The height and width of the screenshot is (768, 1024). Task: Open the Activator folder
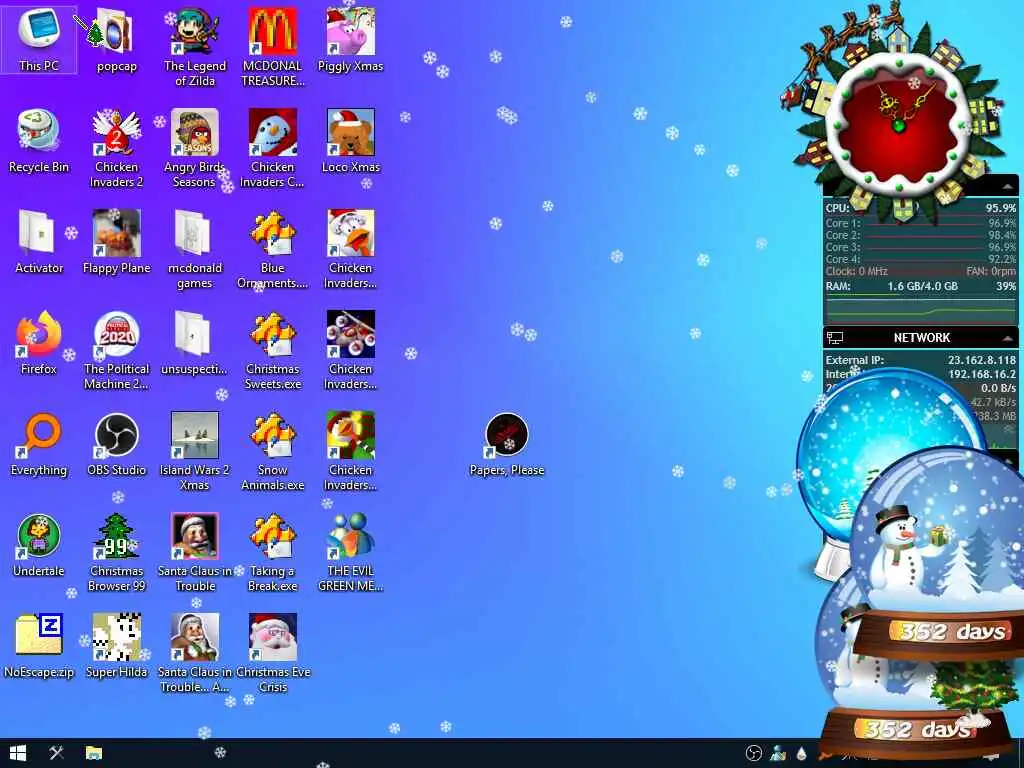39,242
